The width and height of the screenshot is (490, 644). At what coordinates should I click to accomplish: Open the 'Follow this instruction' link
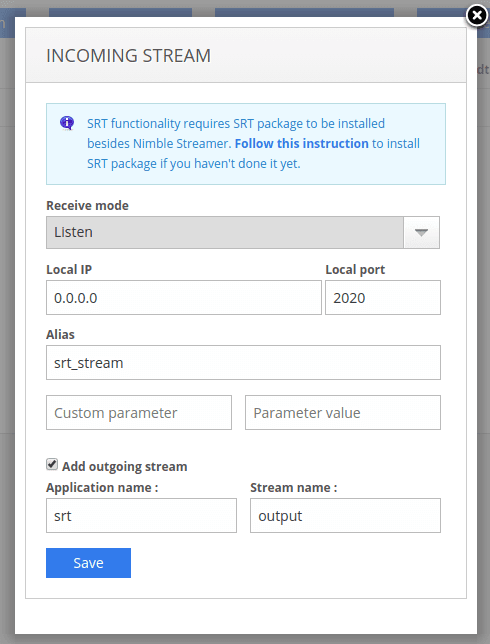pos(301,143)
